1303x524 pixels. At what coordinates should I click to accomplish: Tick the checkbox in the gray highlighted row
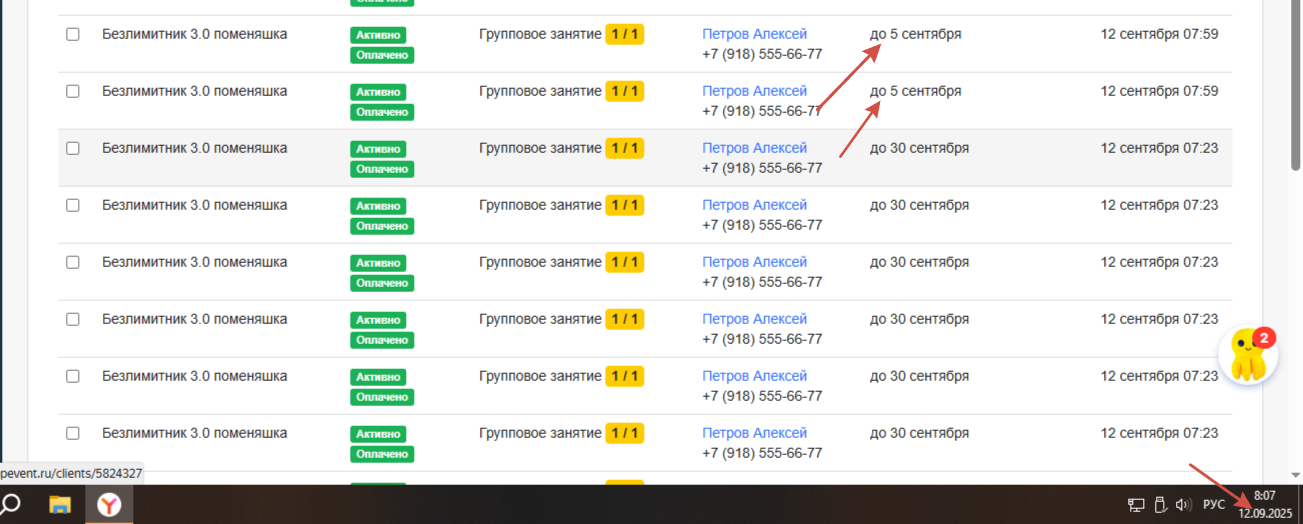pyautogui.click(x=72, y=148)
